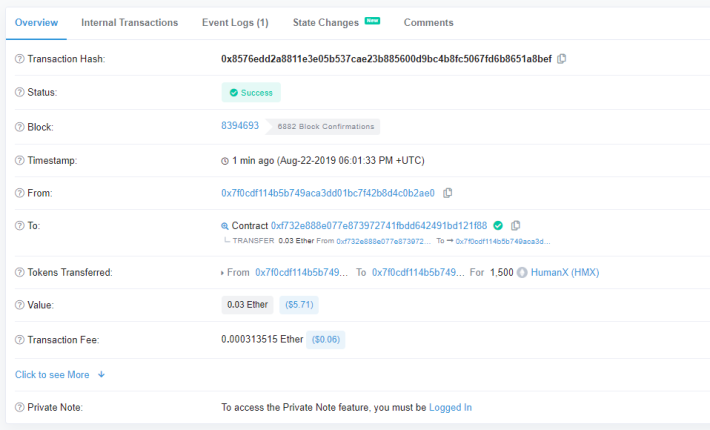Click the 0.000313515 Ether fee text
The width and height of the screenshot is (710, 430).
click(x=262, y=339)
